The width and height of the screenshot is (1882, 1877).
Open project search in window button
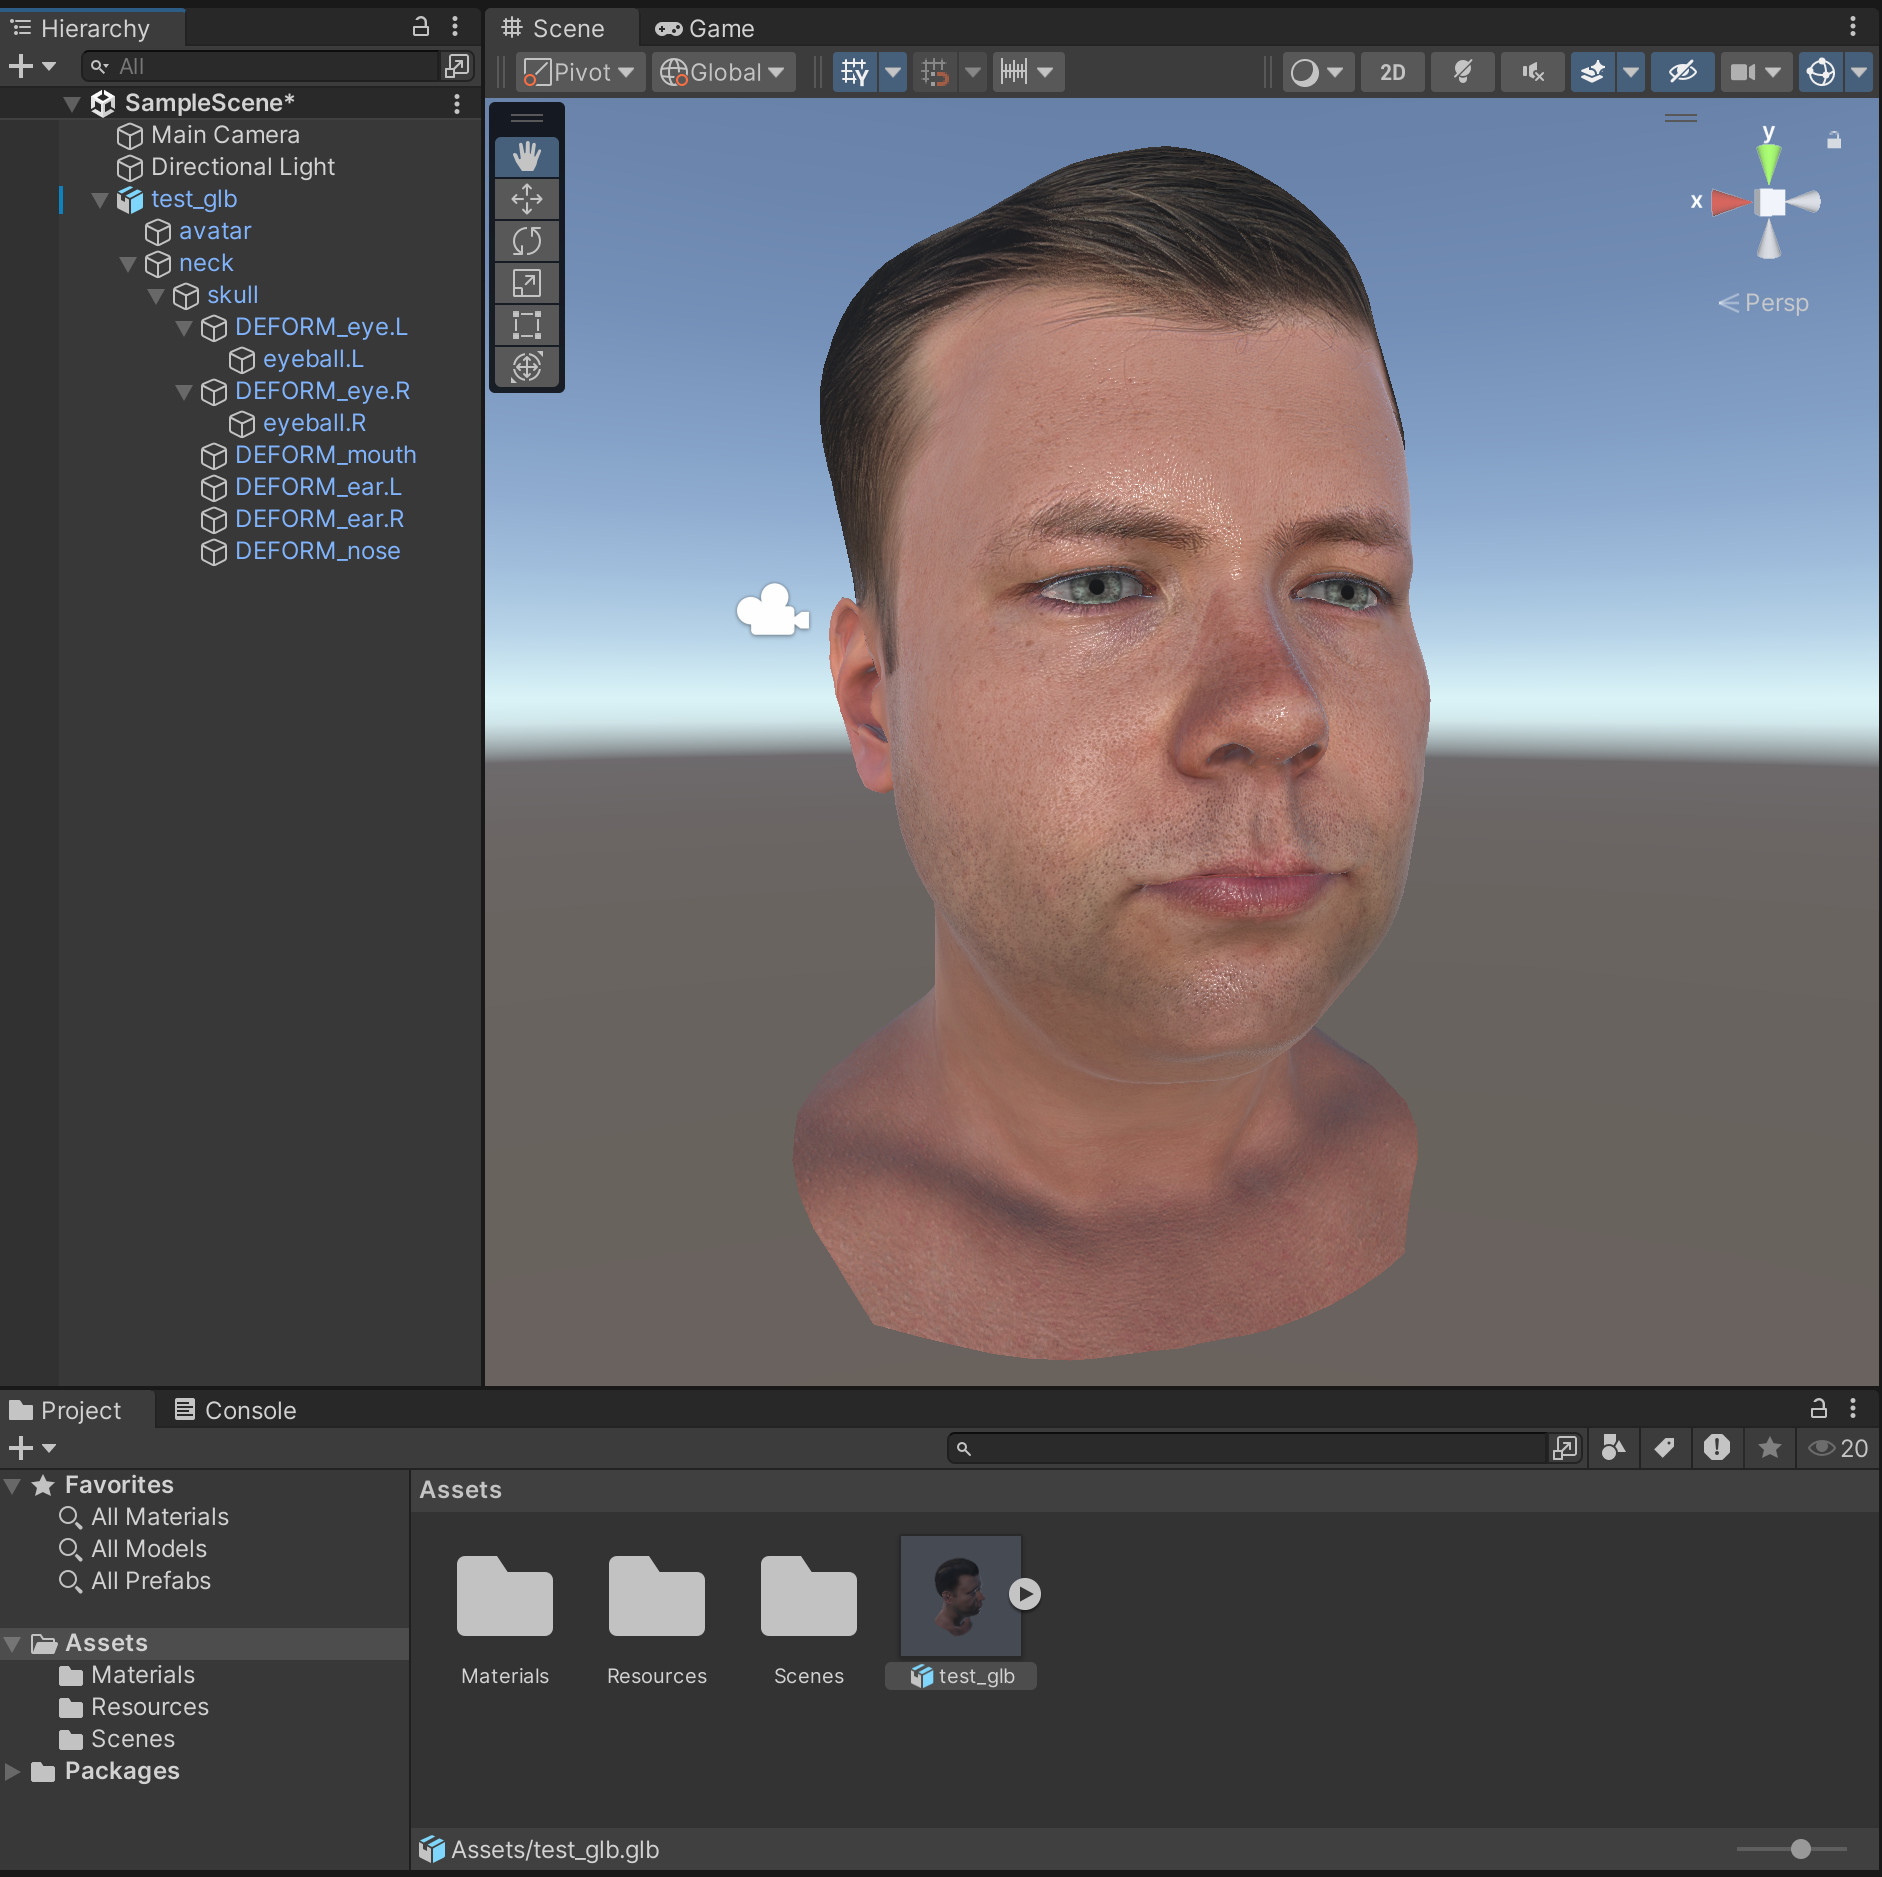click(x=1565, y=1447)
